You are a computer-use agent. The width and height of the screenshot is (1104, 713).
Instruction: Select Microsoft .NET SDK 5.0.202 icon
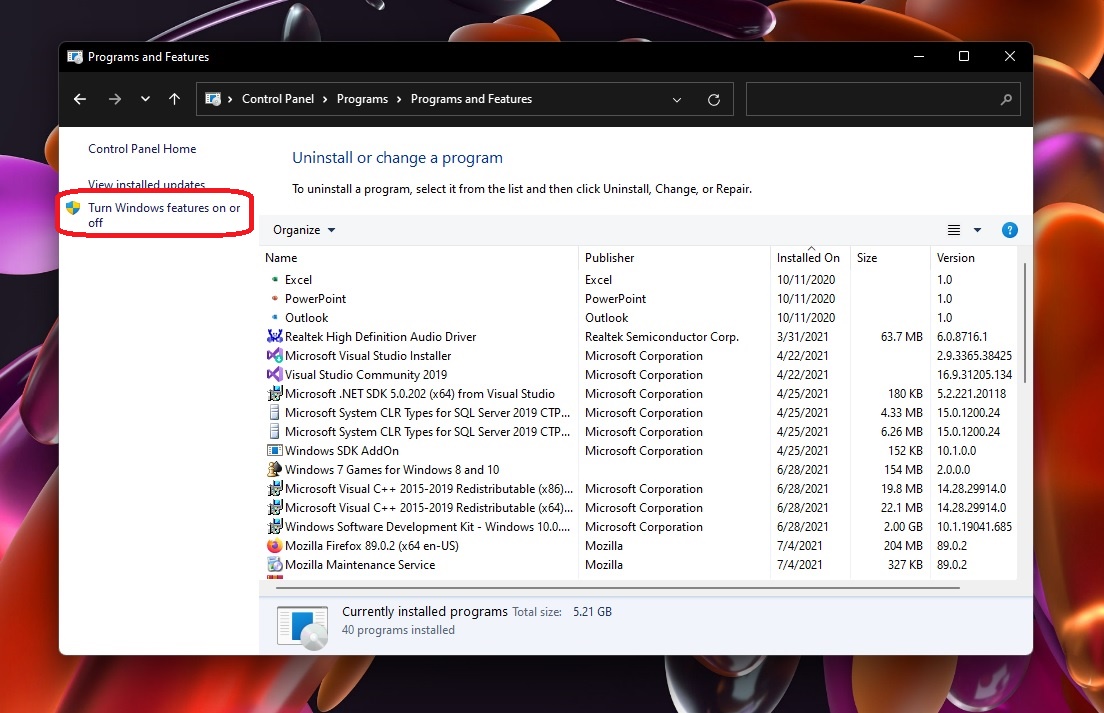(x=275, y=393)
